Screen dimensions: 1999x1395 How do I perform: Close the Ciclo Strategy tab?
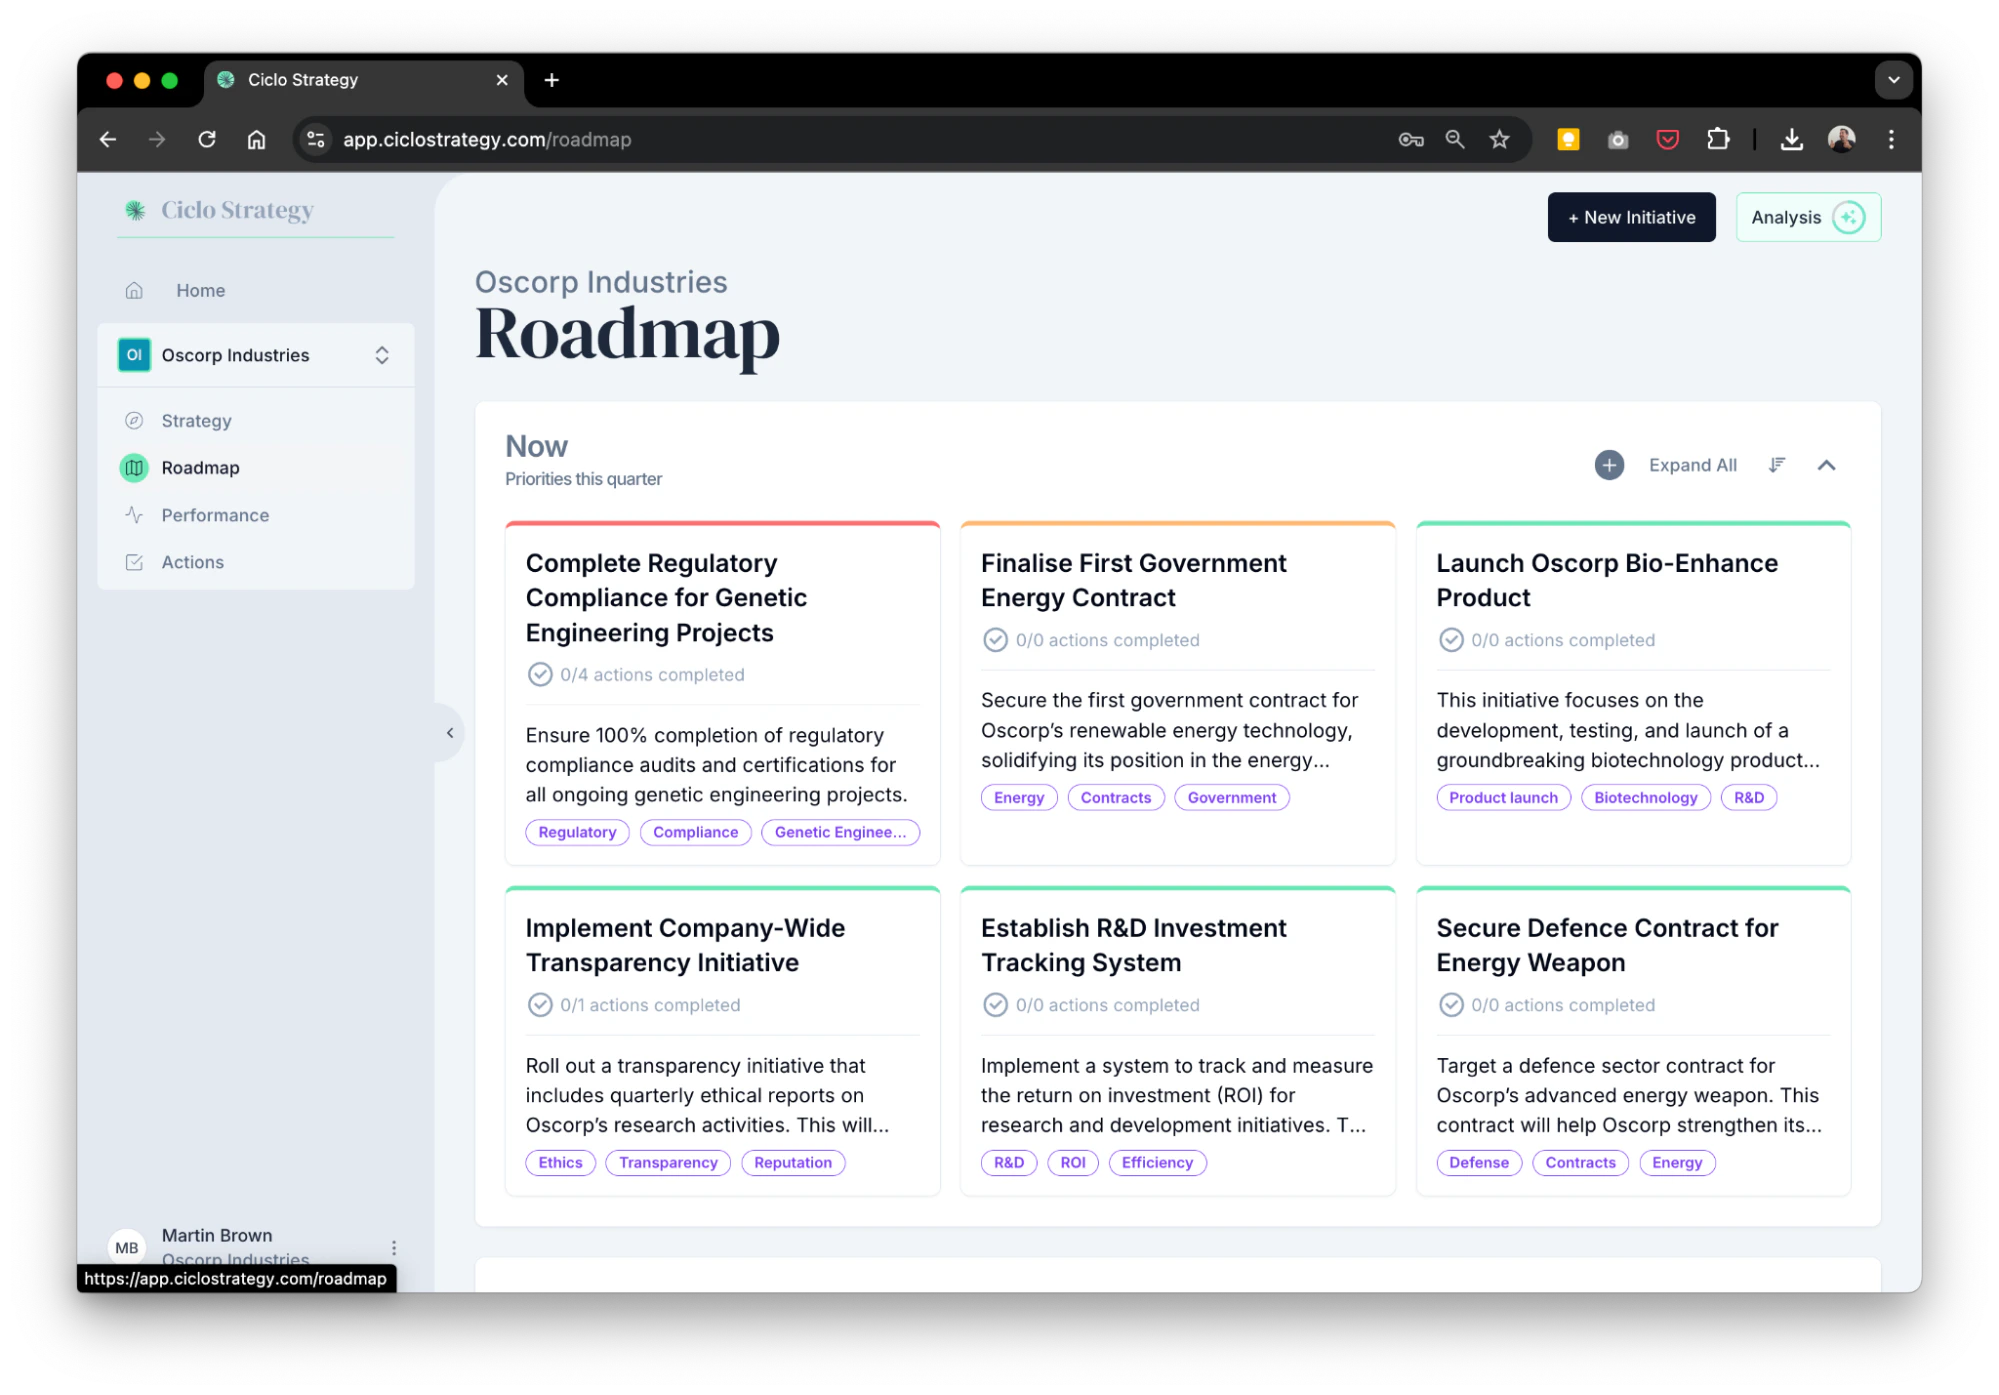[x=502, y=80]
